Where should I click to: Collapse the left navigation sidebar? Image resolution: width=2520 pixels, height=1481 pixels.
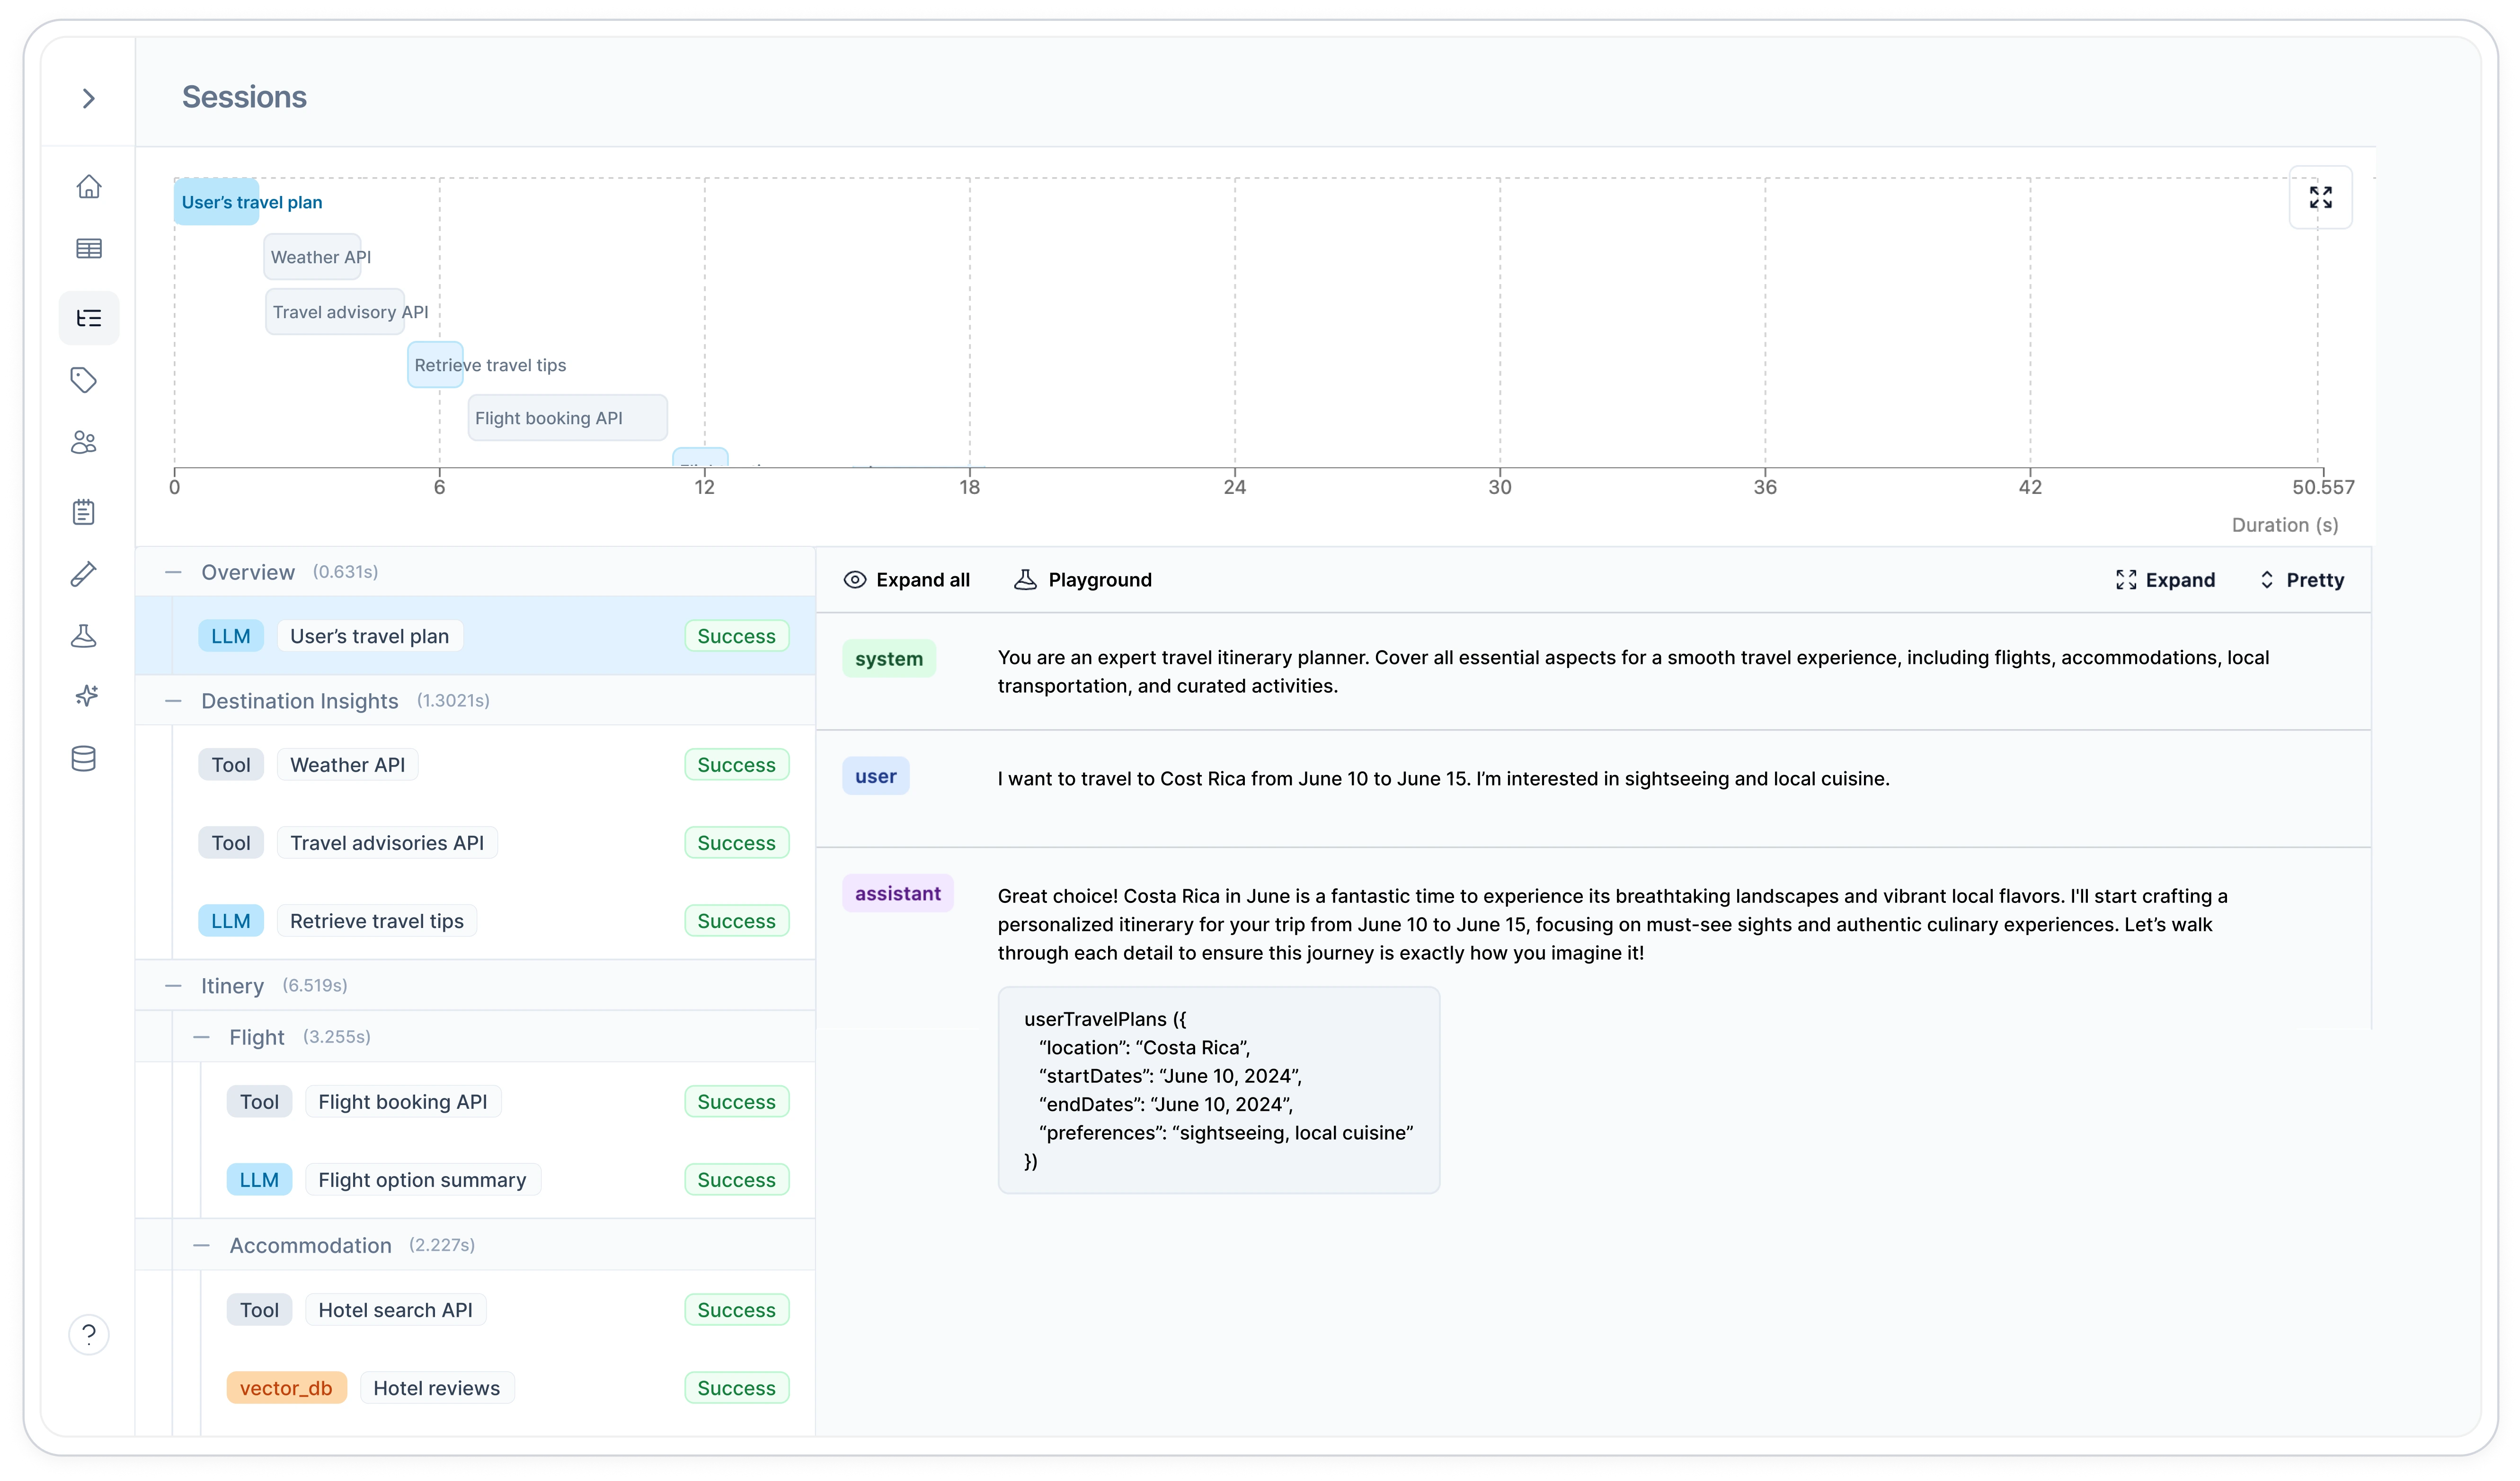pos(88,97)
